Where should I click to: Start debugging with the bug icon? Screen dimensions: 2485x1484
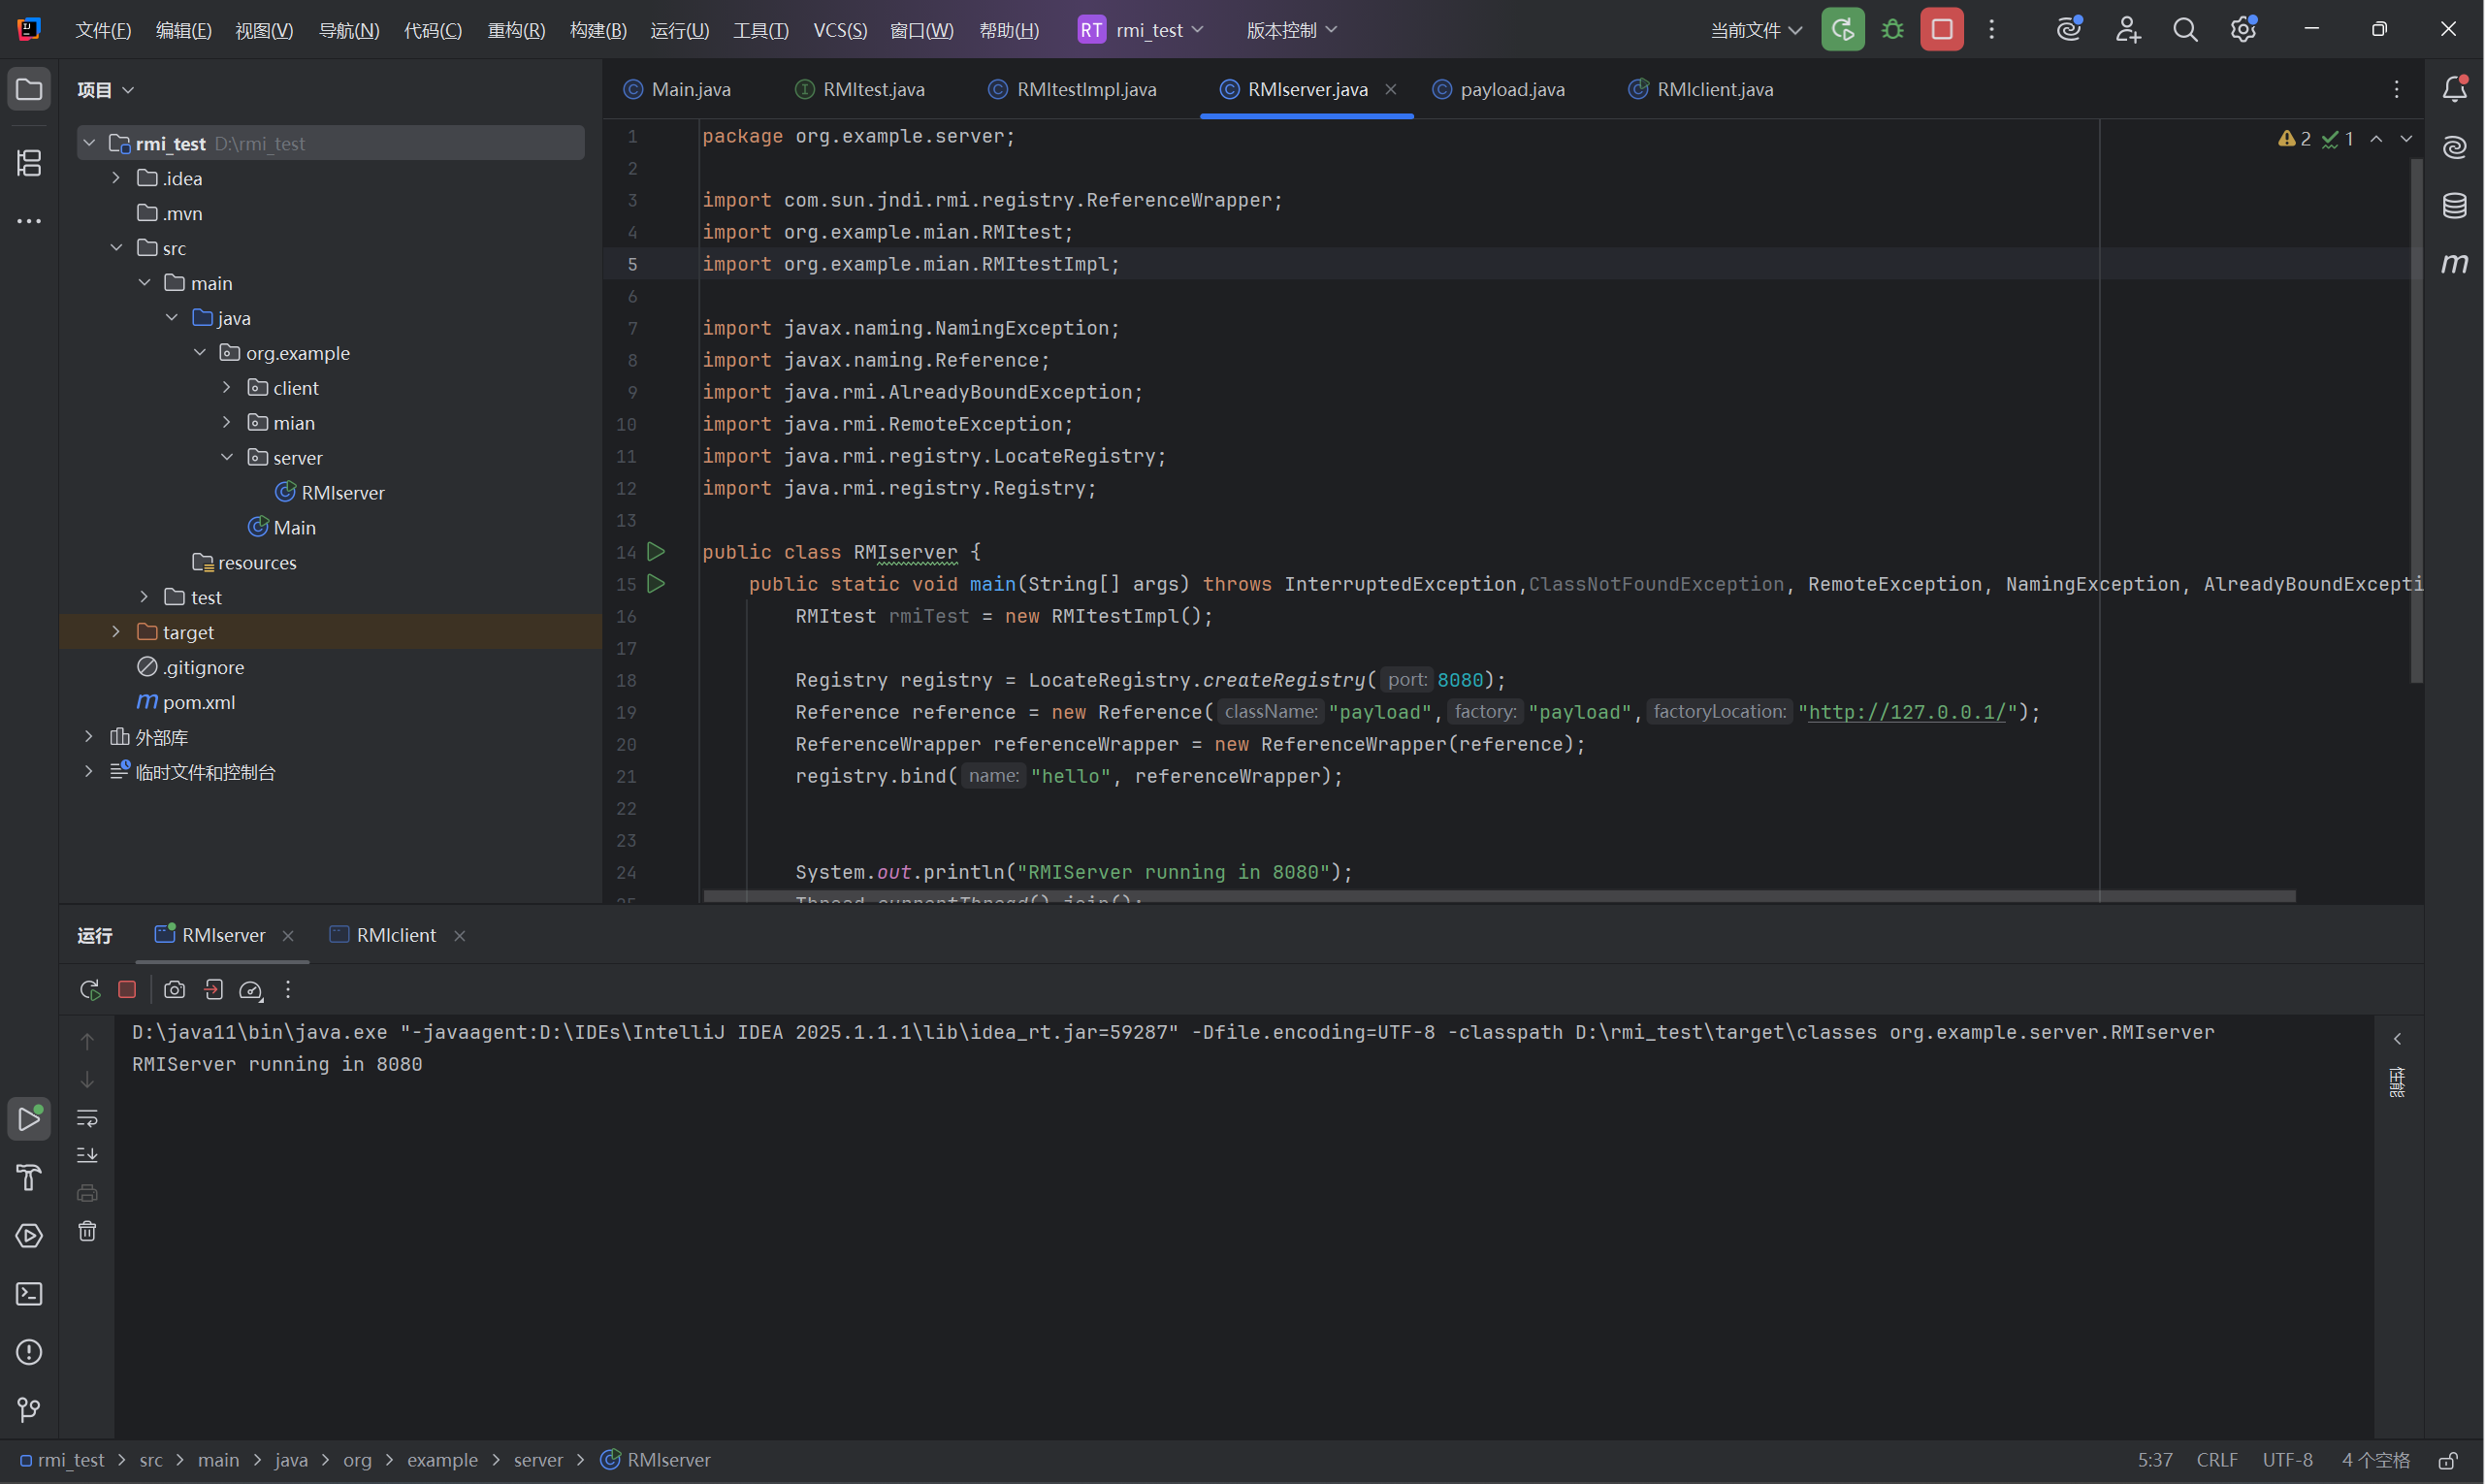tap(1892, 30)
